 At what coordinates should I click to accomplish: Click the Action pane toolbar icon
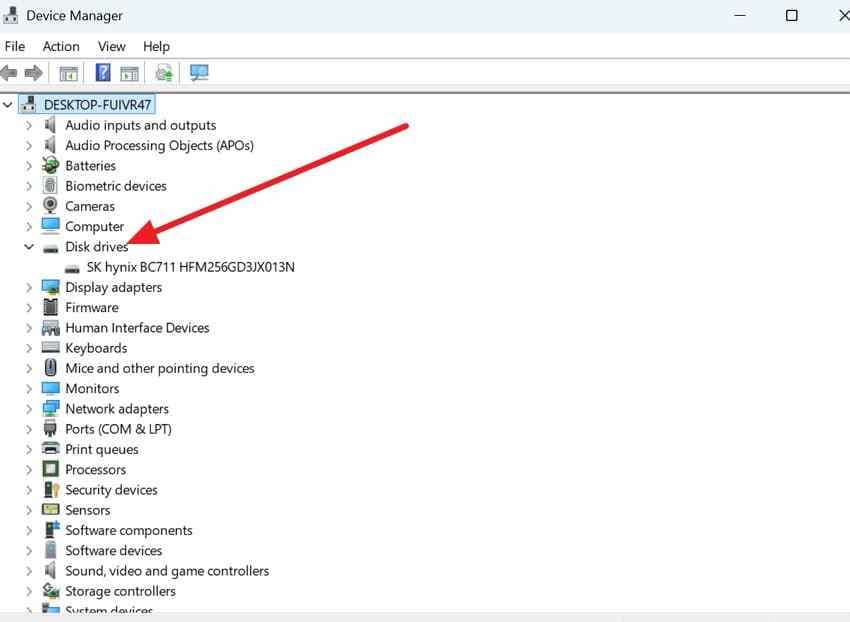coord(130,73)
